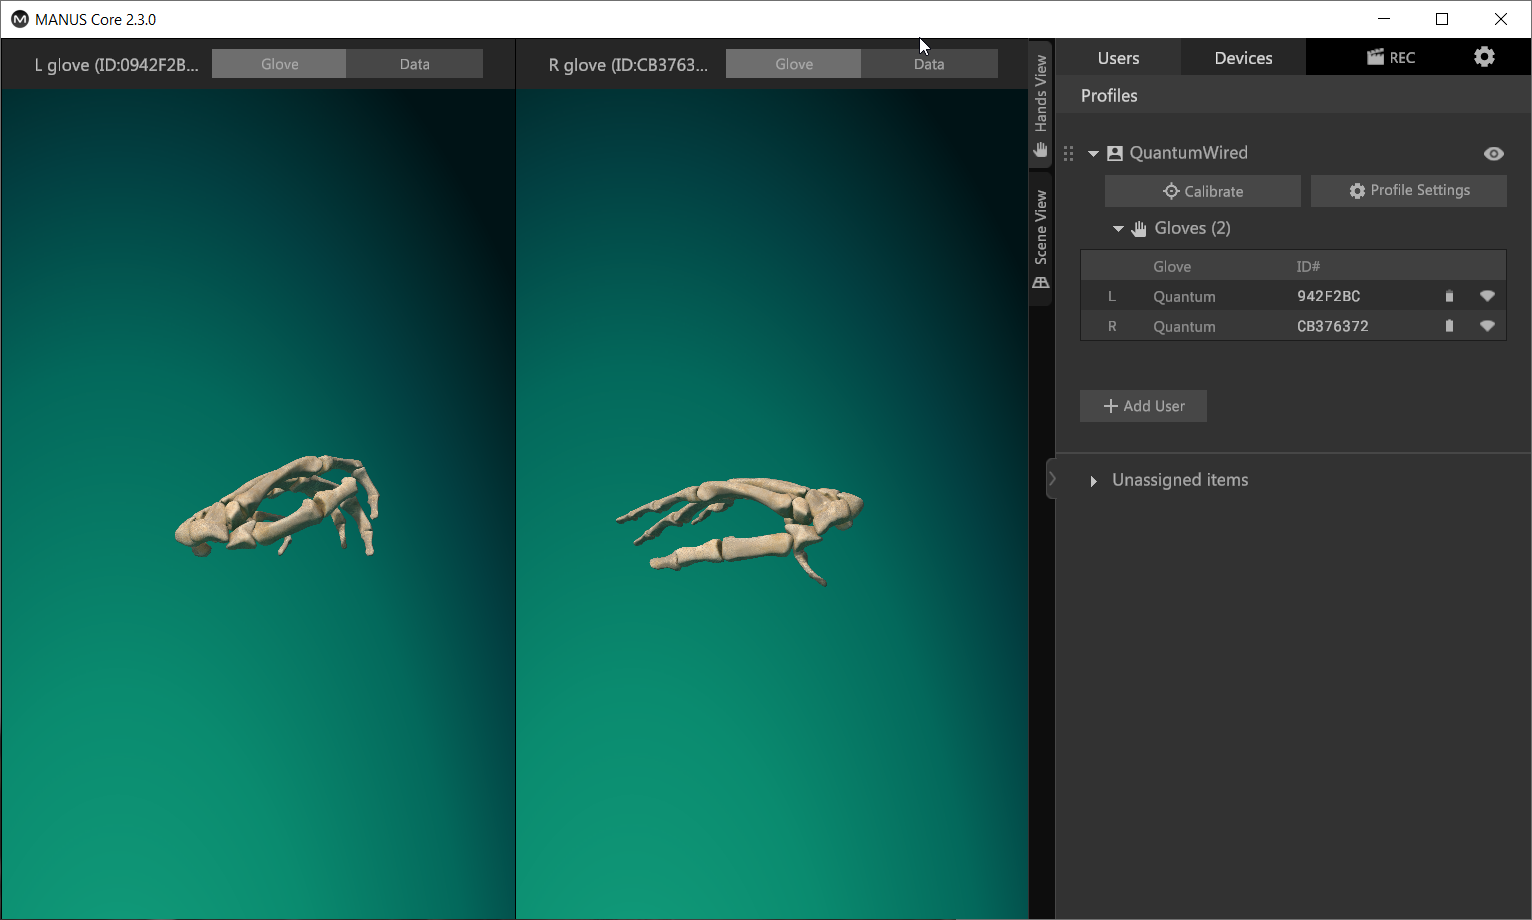The height and width of the screenshot is (920, 1532).
Task: Collapse the QuantumWired profile
Action: coord(1093,154)
